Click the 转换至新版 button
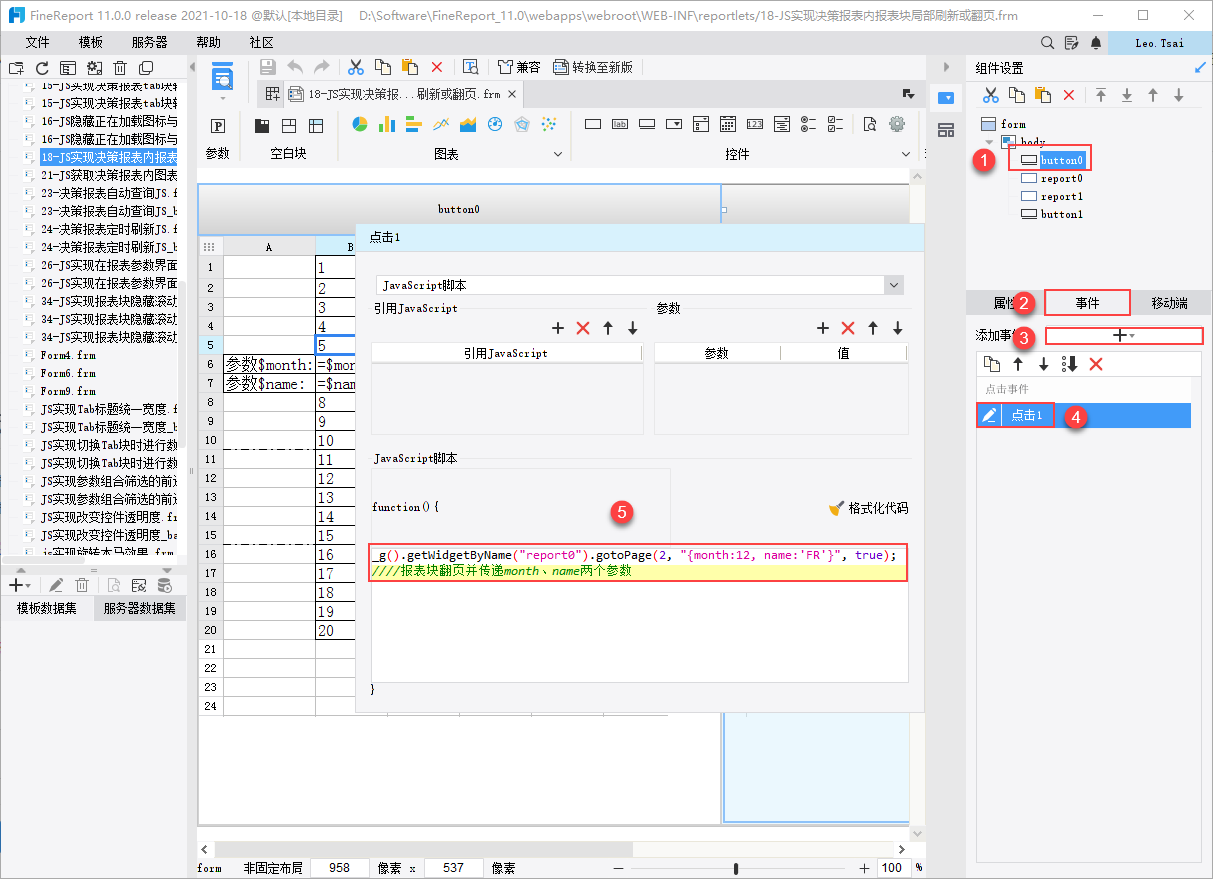Screen dimensions: 1213x879 [x=593, y=67]
